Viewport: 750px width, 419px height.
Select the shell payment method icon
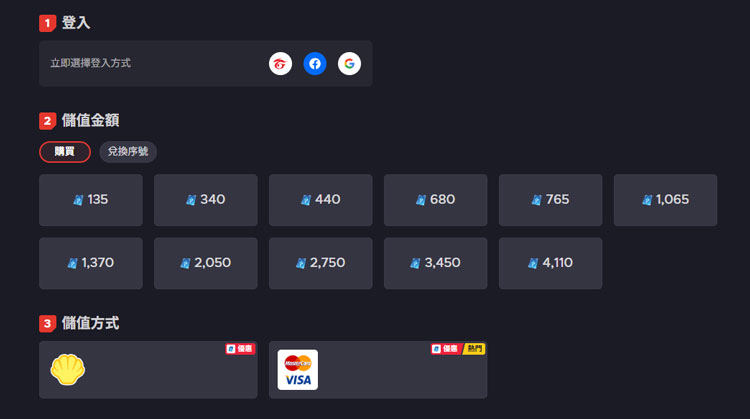click(x=68, y=370)
